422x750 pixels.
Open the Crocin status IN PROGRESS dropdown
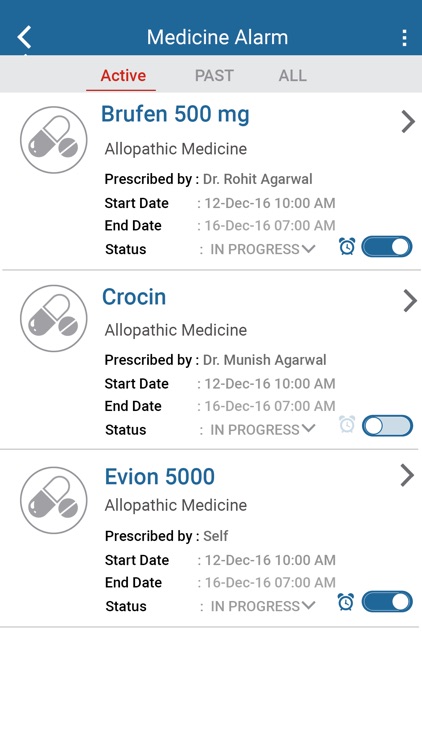(x=263, y=430)
